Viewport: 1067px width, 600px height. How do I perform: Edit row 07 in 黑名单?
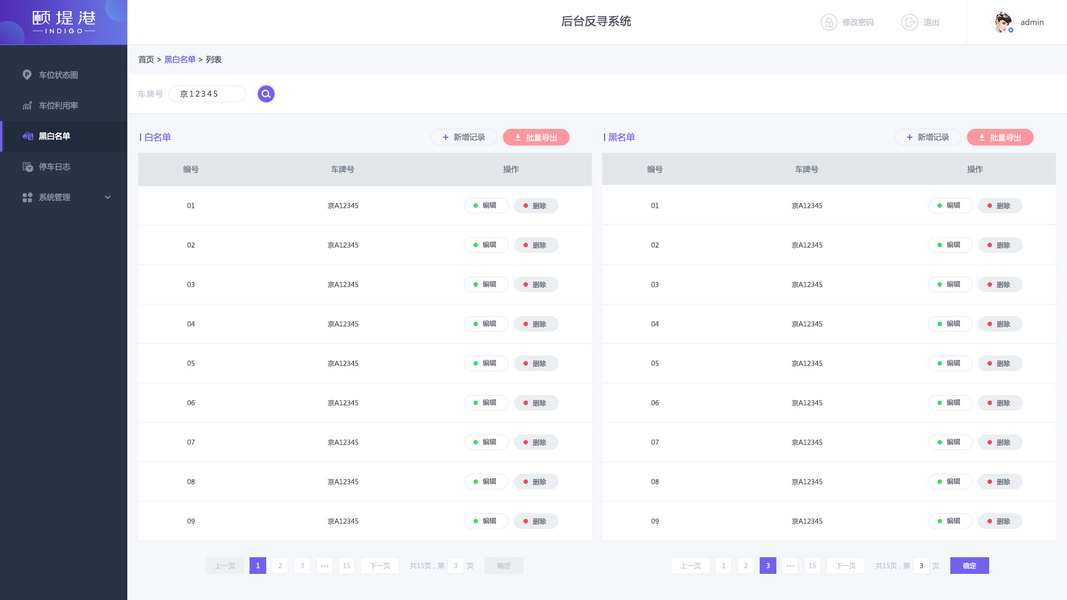coord(950,442)
